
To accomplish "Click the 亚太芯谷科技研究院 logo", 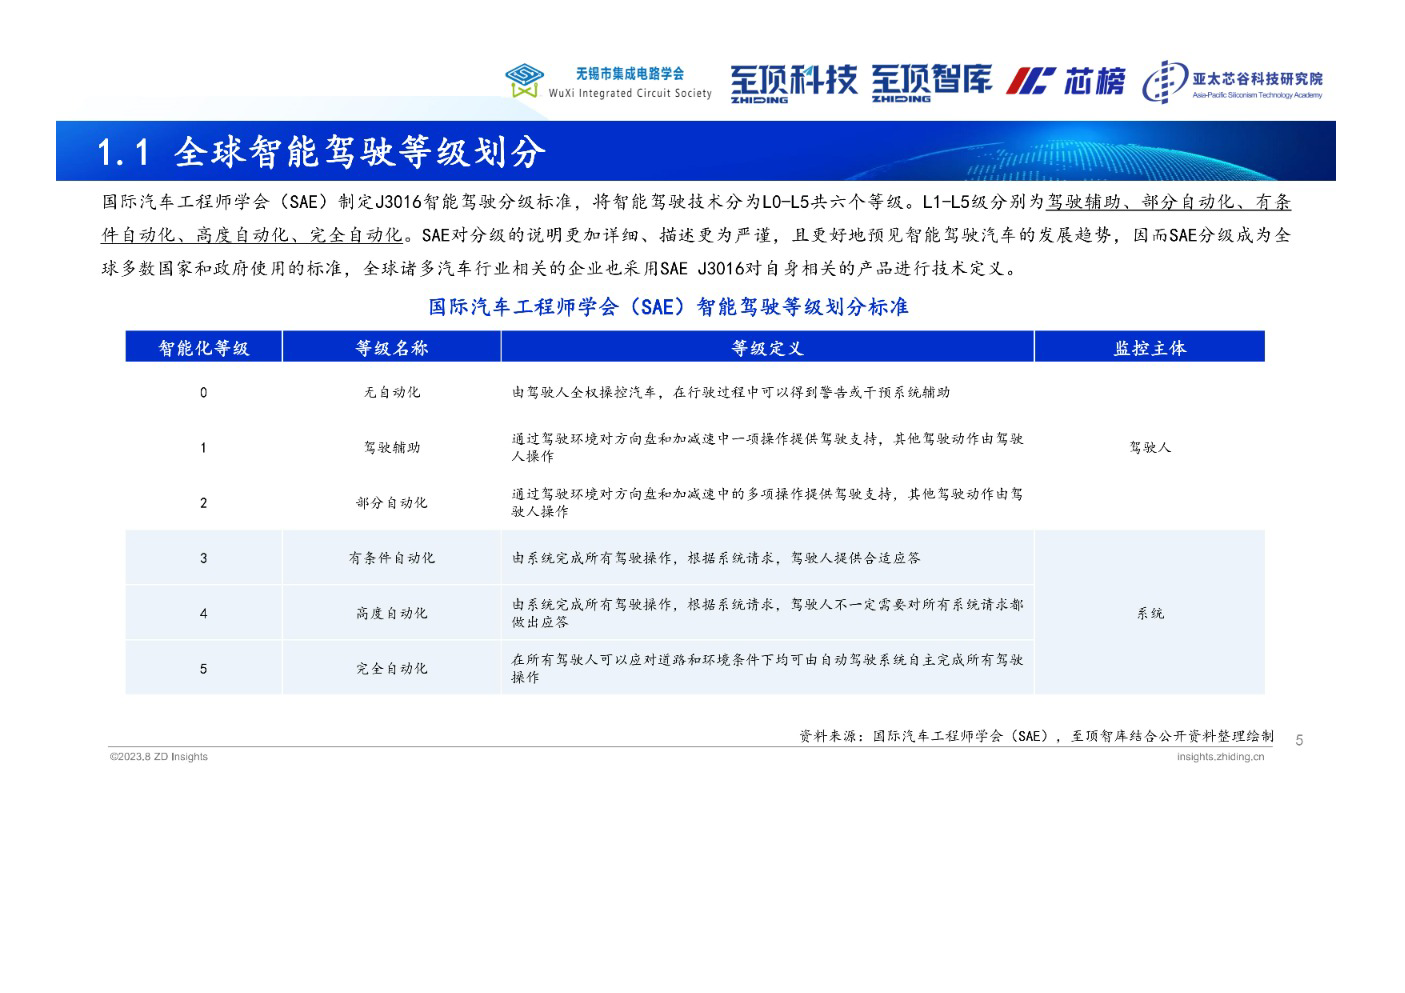I will (x=1233, y=81).
